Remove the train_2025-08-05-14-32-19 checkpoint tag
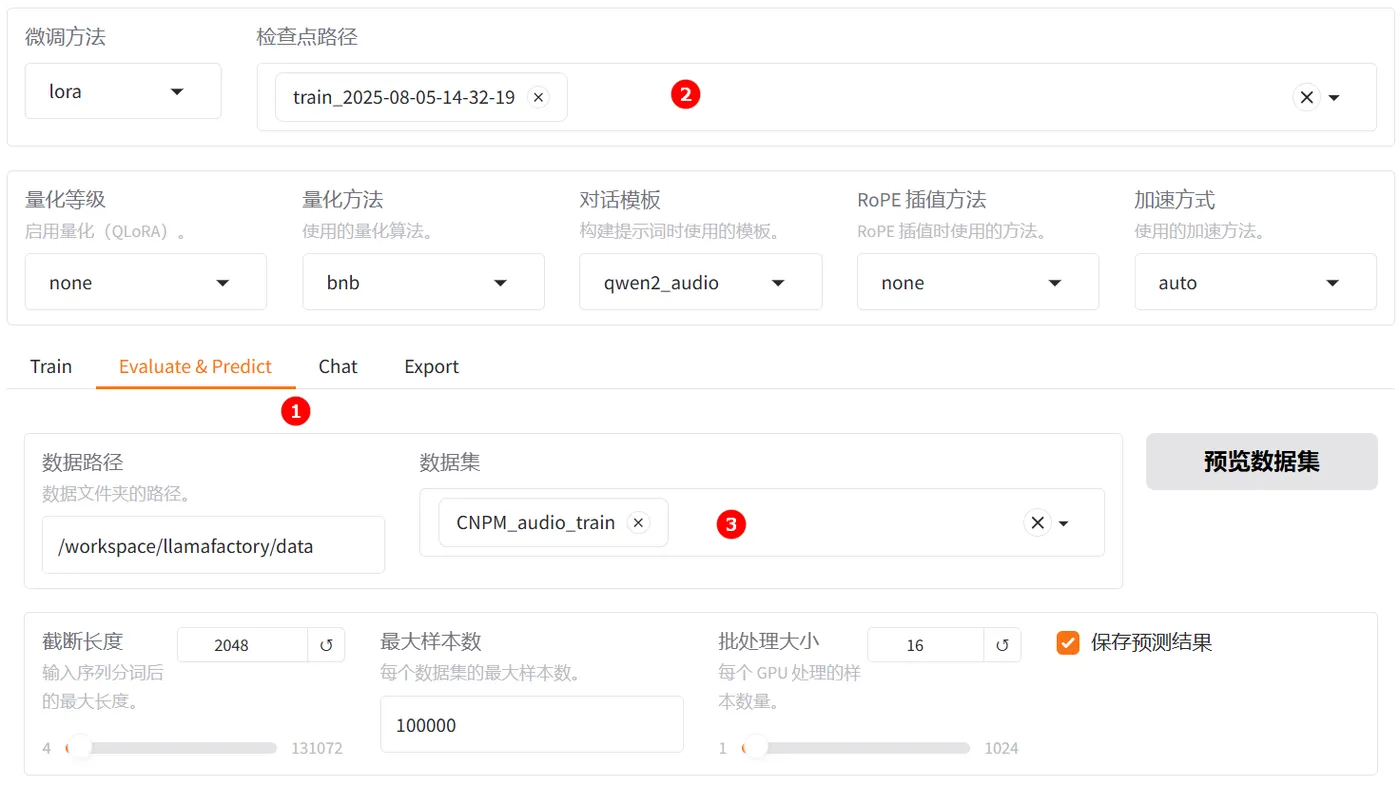This screenshot has width=1400, height=787. (538, 97)
